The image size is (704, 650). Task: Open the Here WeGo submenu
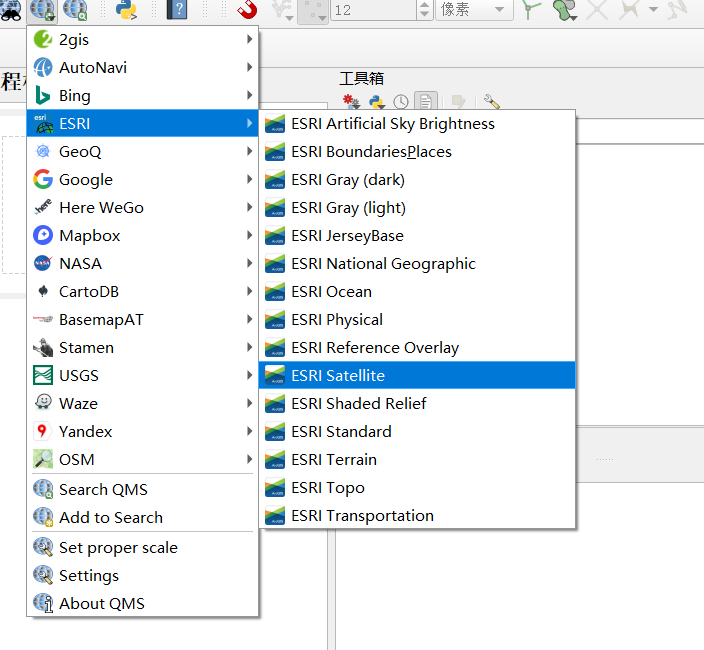point(142,207)
